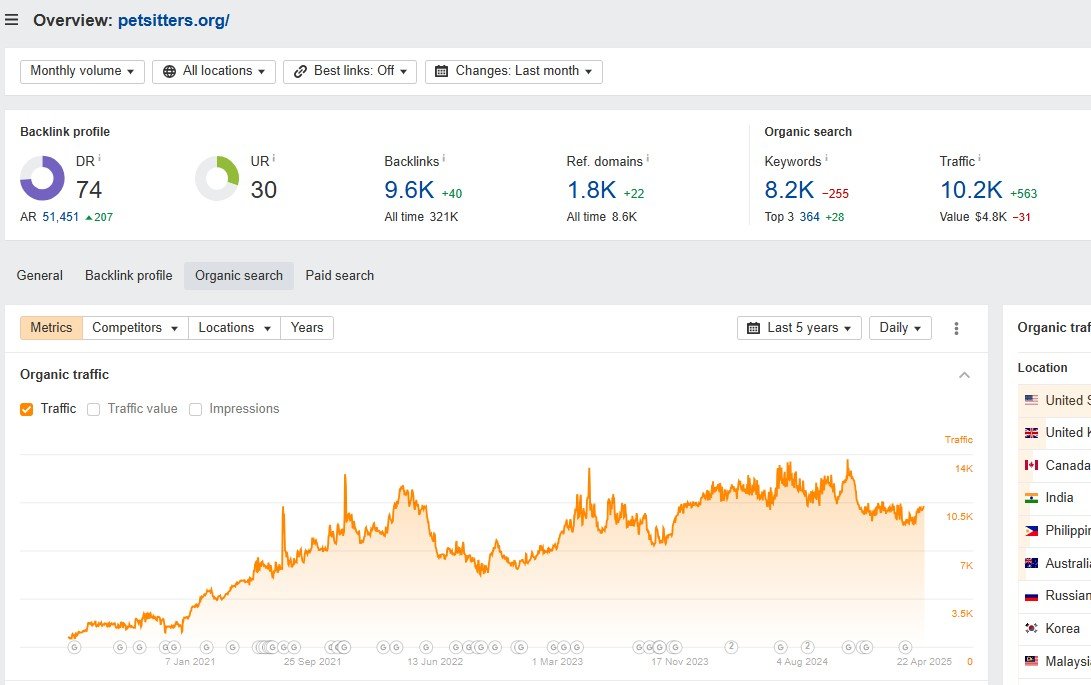Open the Locations dropdown

(234, 328)
